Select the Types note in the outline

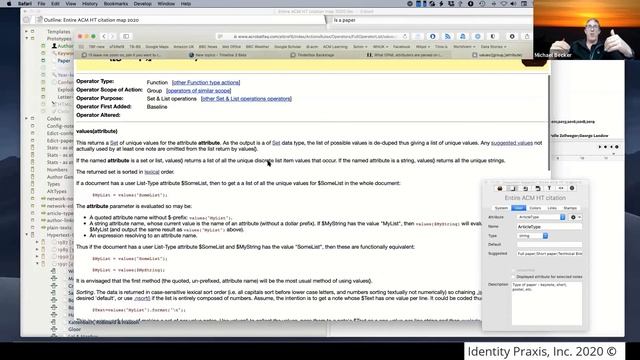tap(53, 184)
